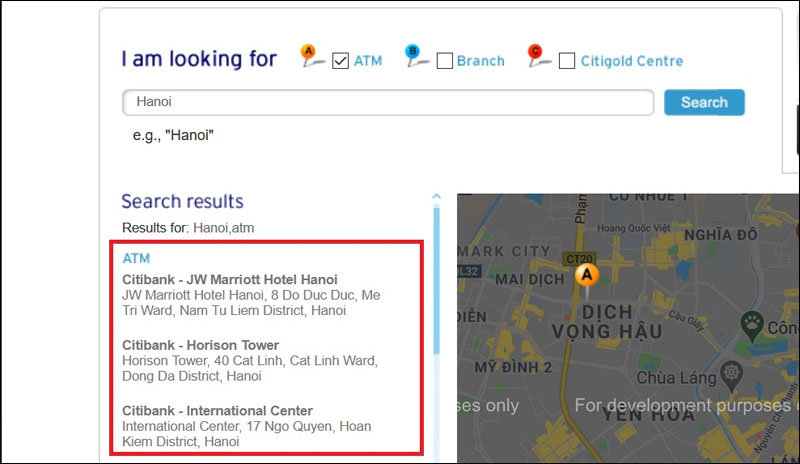The width and height of the screenshot is (800, 464).
Task: Tick the Citigold Centre checkbox
Action: click(567, 61)
